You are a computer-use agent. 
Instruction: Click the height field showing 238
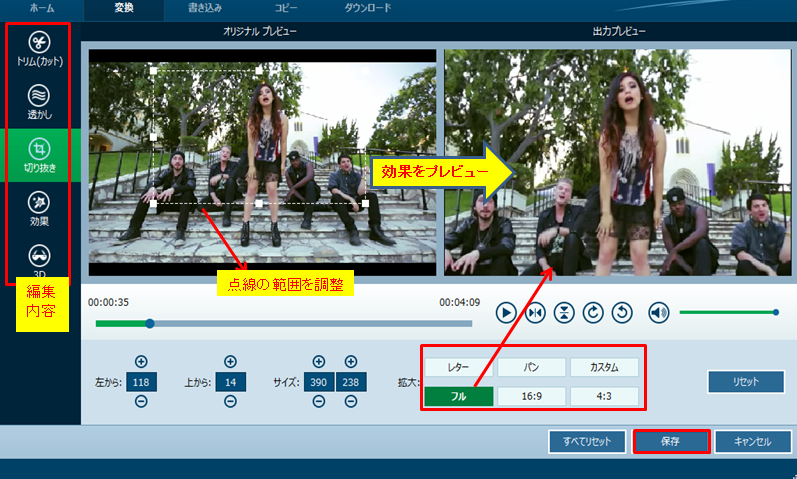(x=351, y=382)
